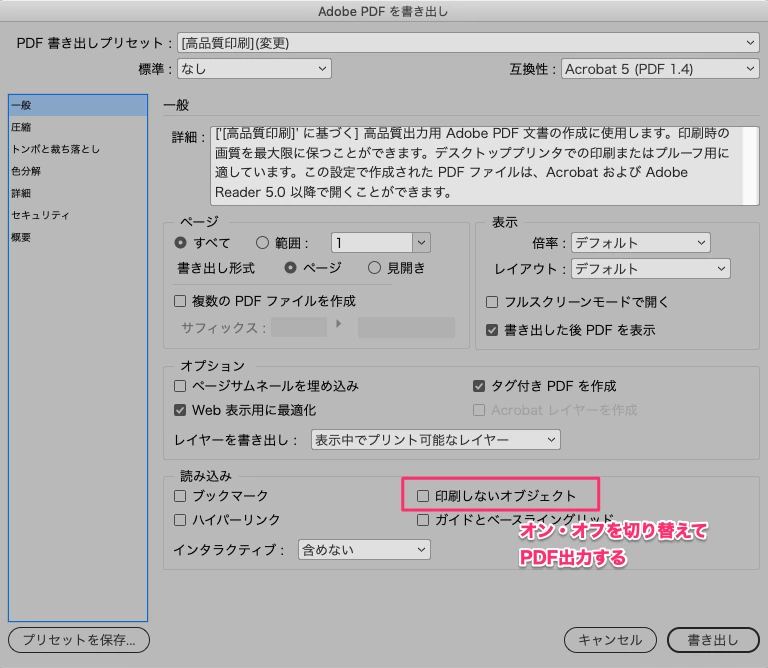Choose the 範囲 radio button
768x668 pixels.
coord(263,242)
